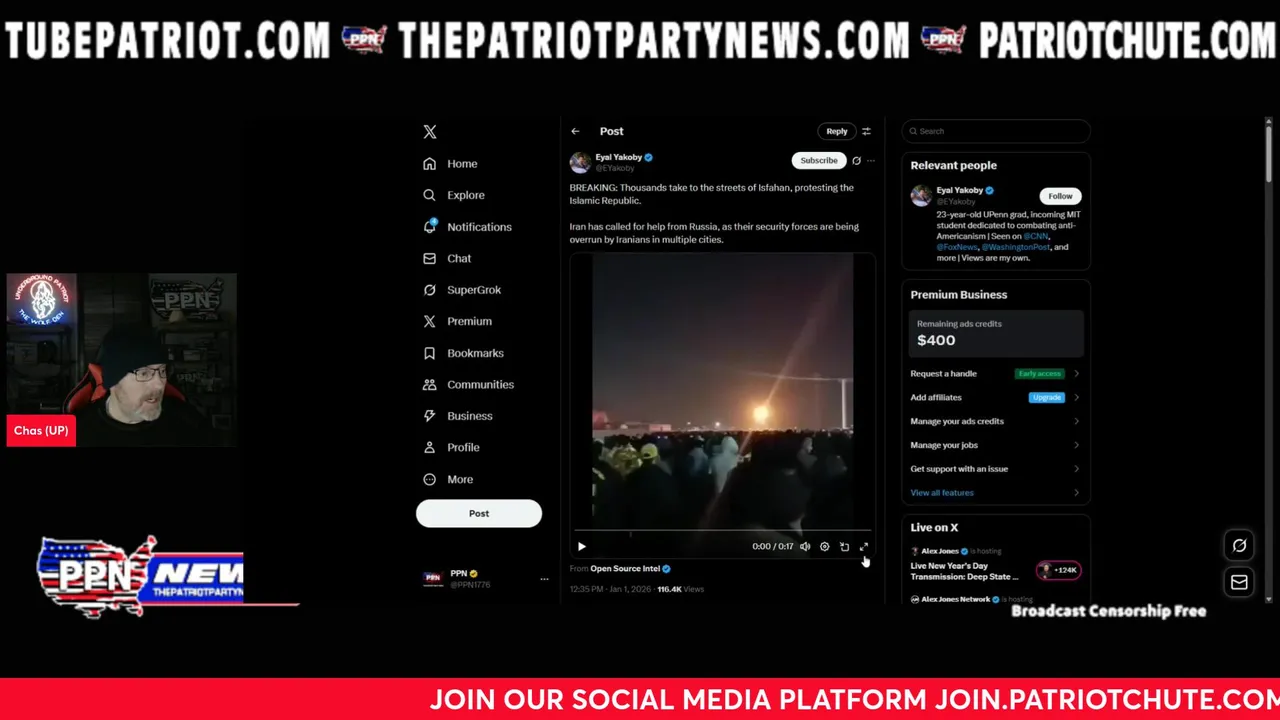Click the X search field
The width and height of the screenshot is (1280, 720).
click(x=996, y=131)
